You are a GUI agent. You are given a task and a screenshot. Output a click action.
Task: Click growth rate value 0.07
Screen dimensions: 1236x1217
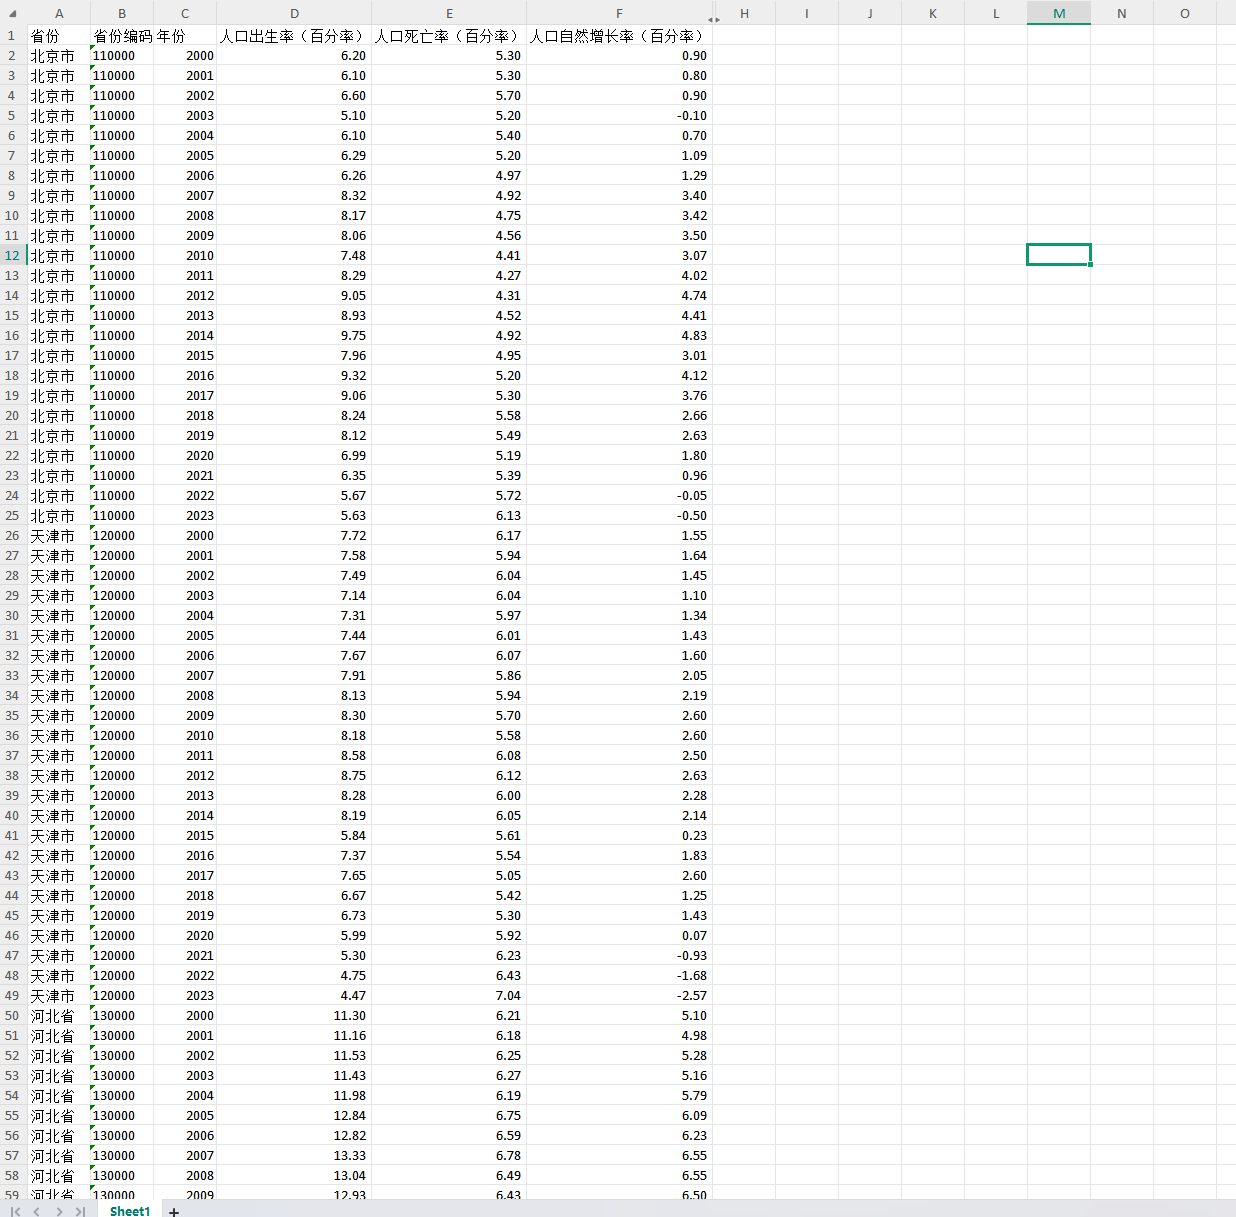click(x=619, y=935)
